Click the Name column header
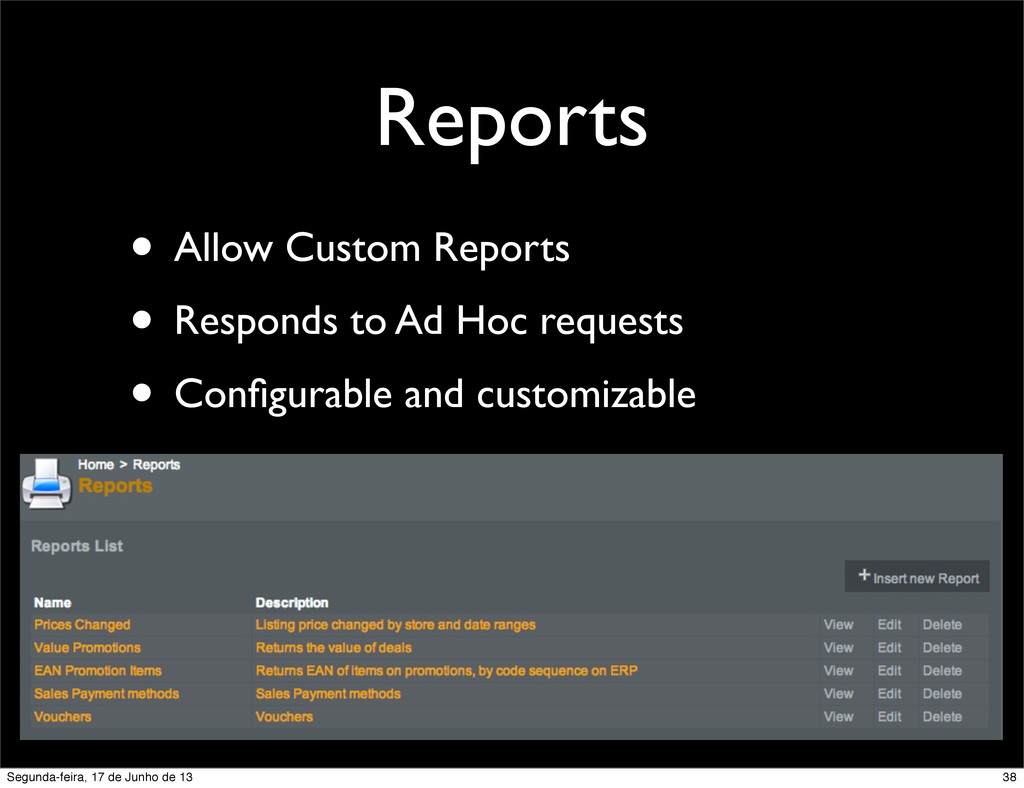The height and width of the screenshot is (788, 1024). (x=52, y=603)
